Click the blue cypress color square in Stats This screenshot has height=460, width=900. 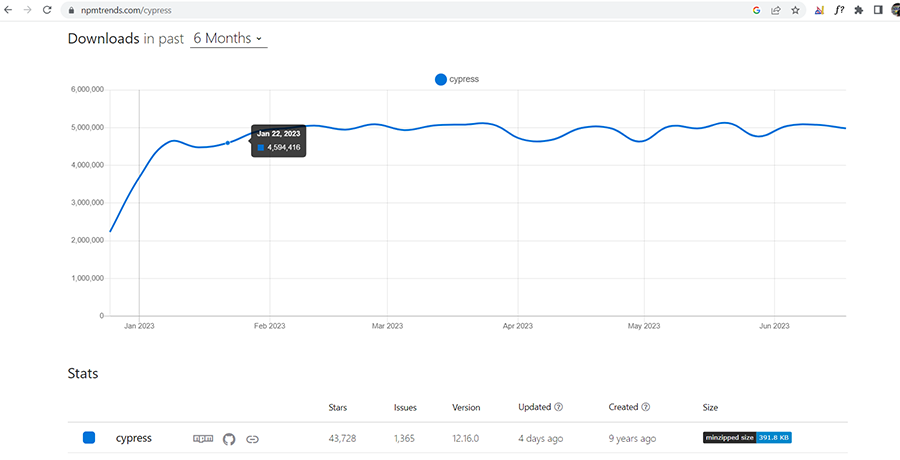click(89, 438)
